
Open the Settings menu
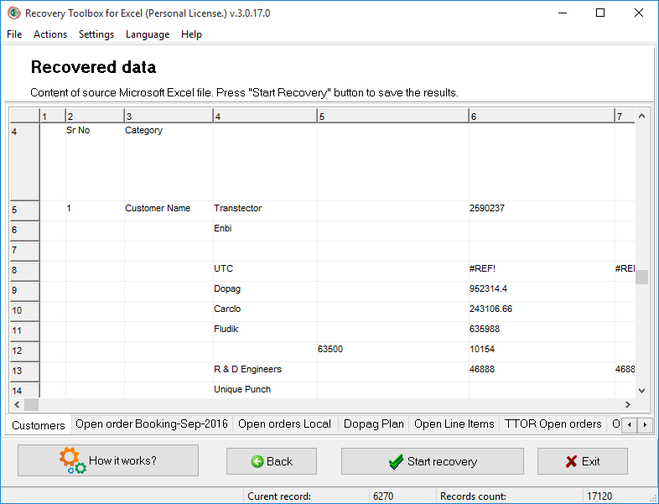pyautogui.click(x=96, y=34)
